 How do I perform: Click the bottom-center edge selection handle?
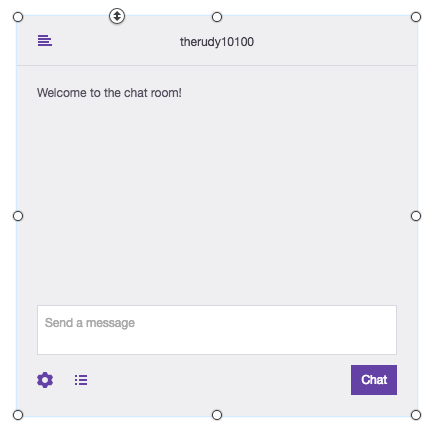(217, 415)
